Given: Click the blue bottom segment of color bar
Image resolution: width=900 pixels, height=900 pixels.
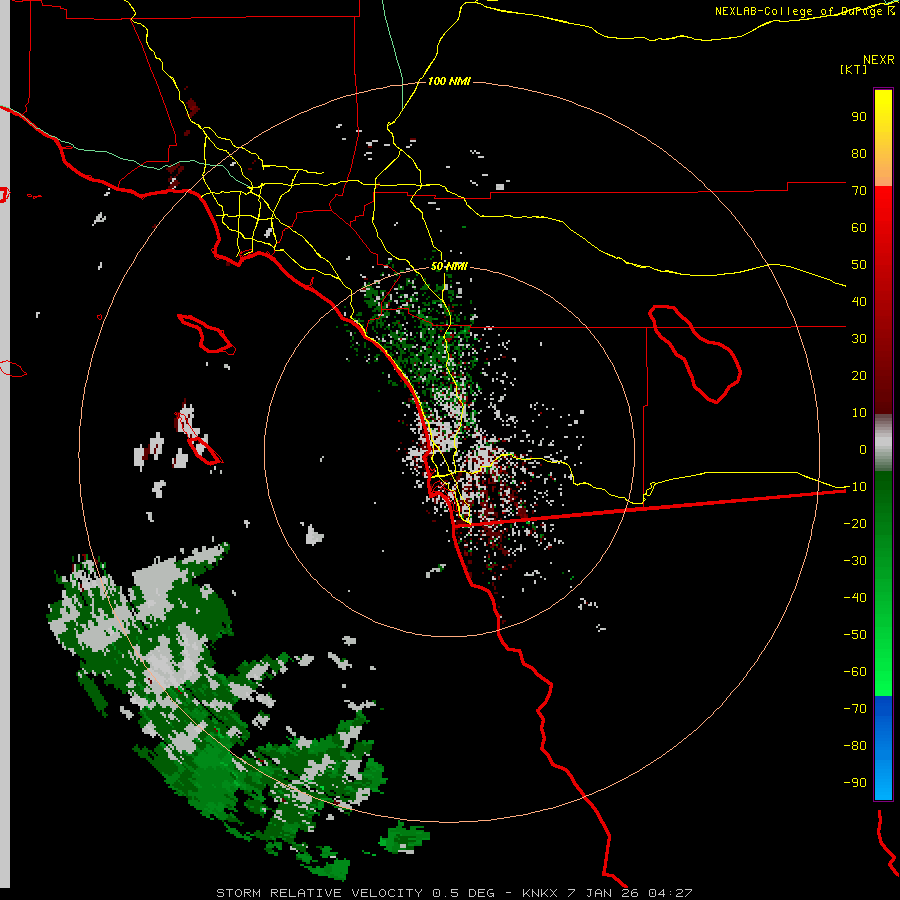Looking at the screenshot, I should [883, 747].
